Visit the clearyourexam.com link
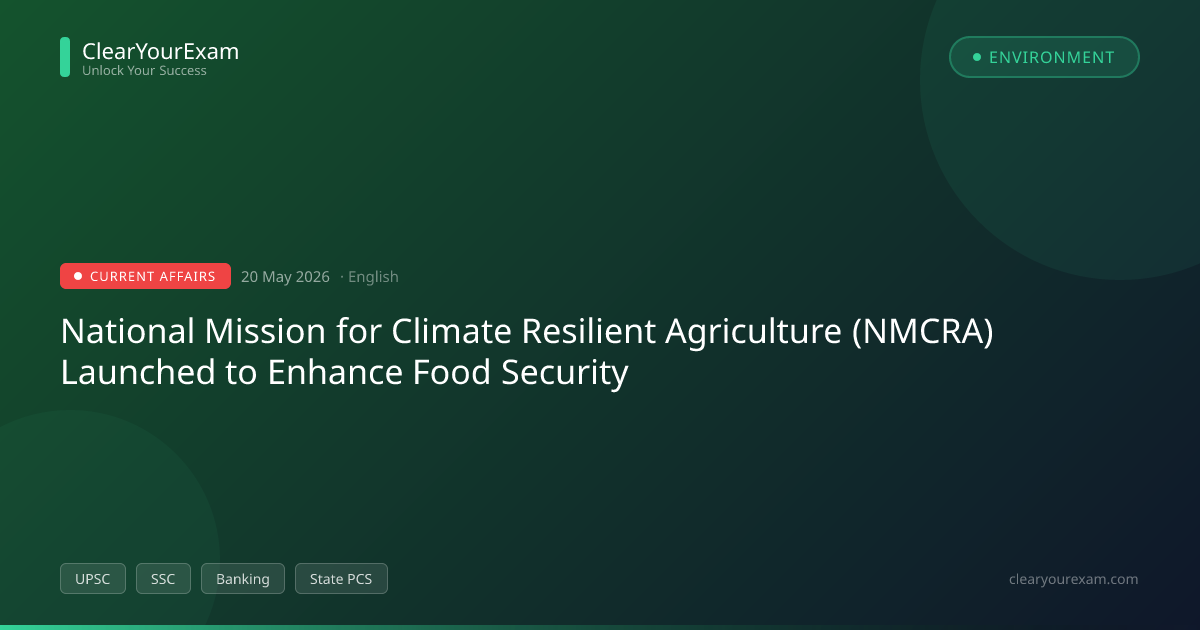 click(1074, 579)
